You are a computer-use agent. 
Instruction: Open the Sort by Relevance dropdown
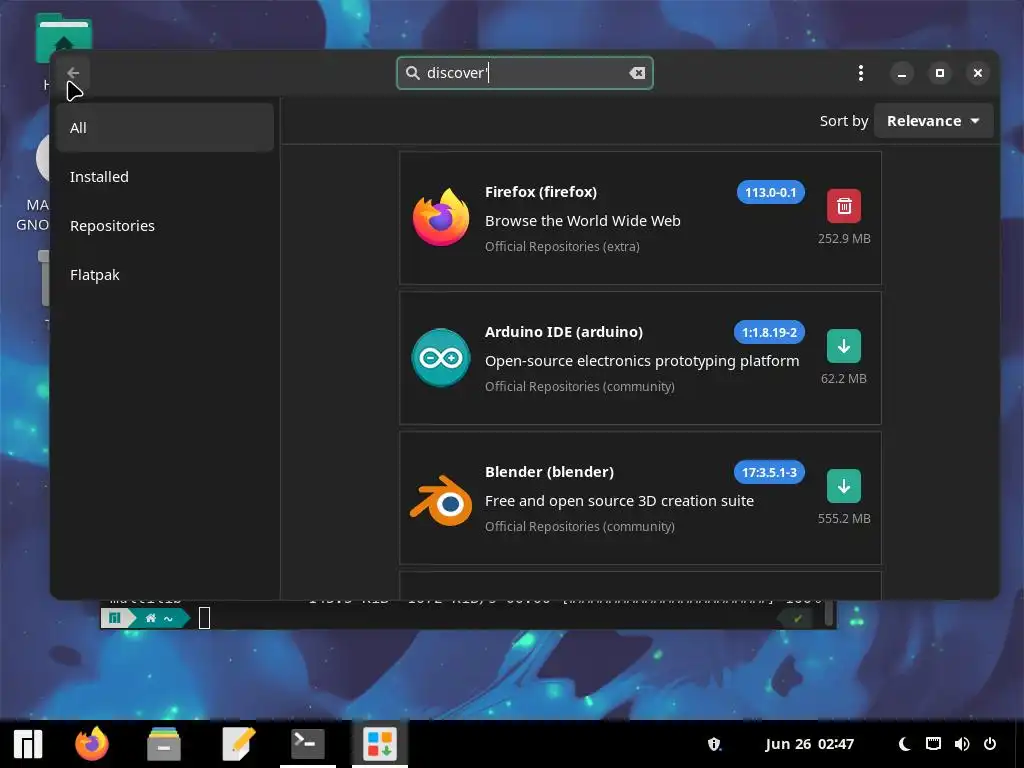coord(933,121)
